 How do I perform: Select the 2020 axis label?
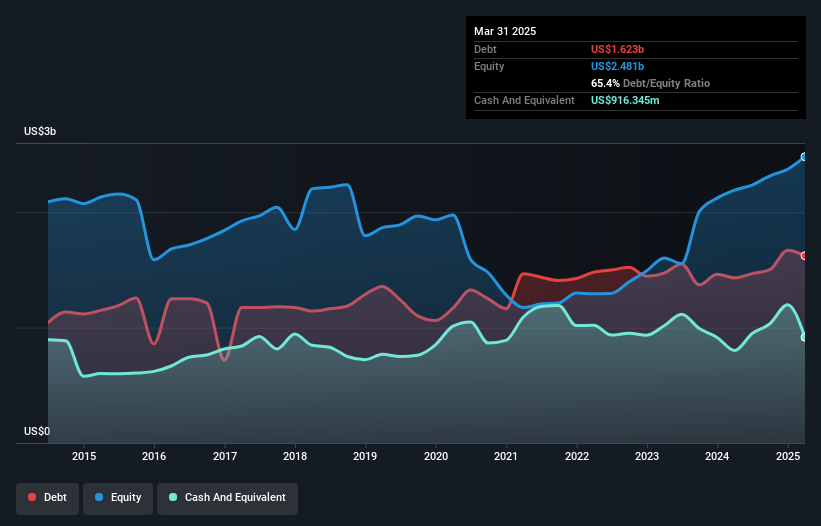(x=436, y=456)
